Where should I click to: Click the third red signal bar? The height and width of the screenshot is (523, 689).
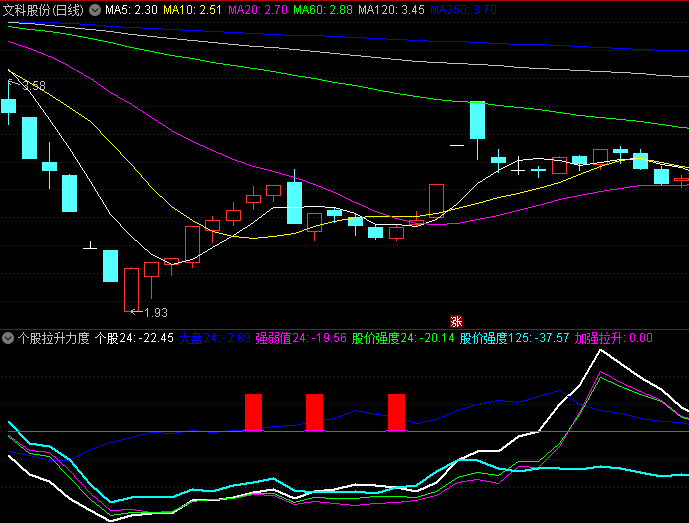pos(396,413)
